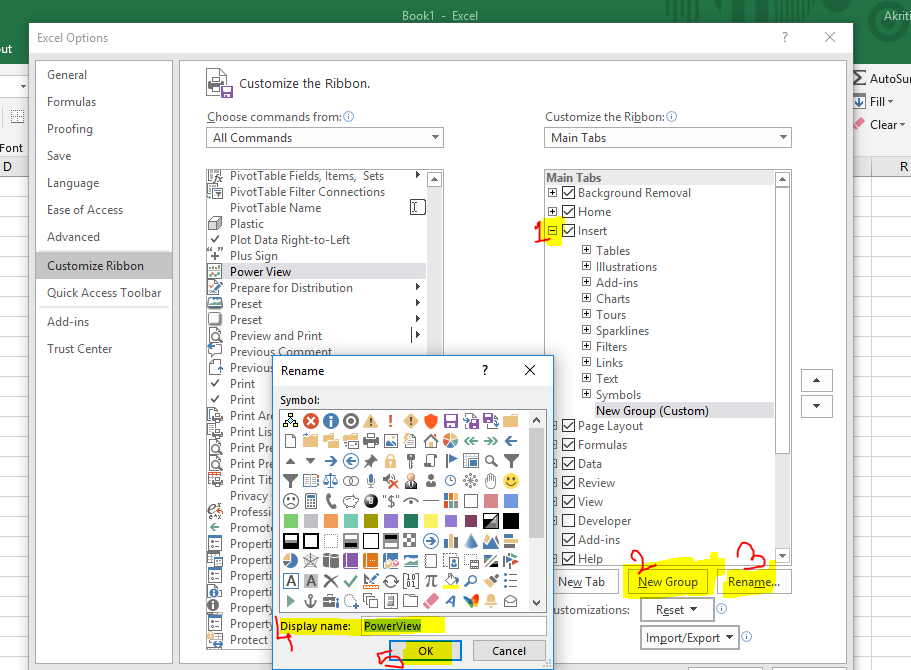Choose the bright yellow color square

[x=431, y=521]
